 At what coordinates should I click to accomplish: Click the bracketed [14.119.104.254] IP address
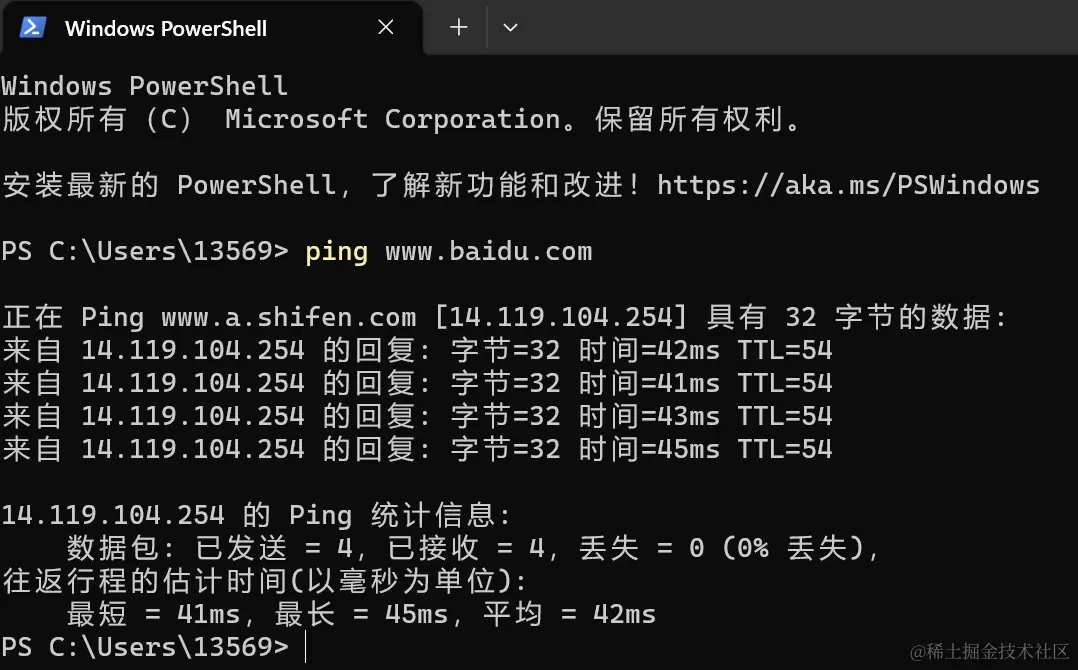(561, 317)
